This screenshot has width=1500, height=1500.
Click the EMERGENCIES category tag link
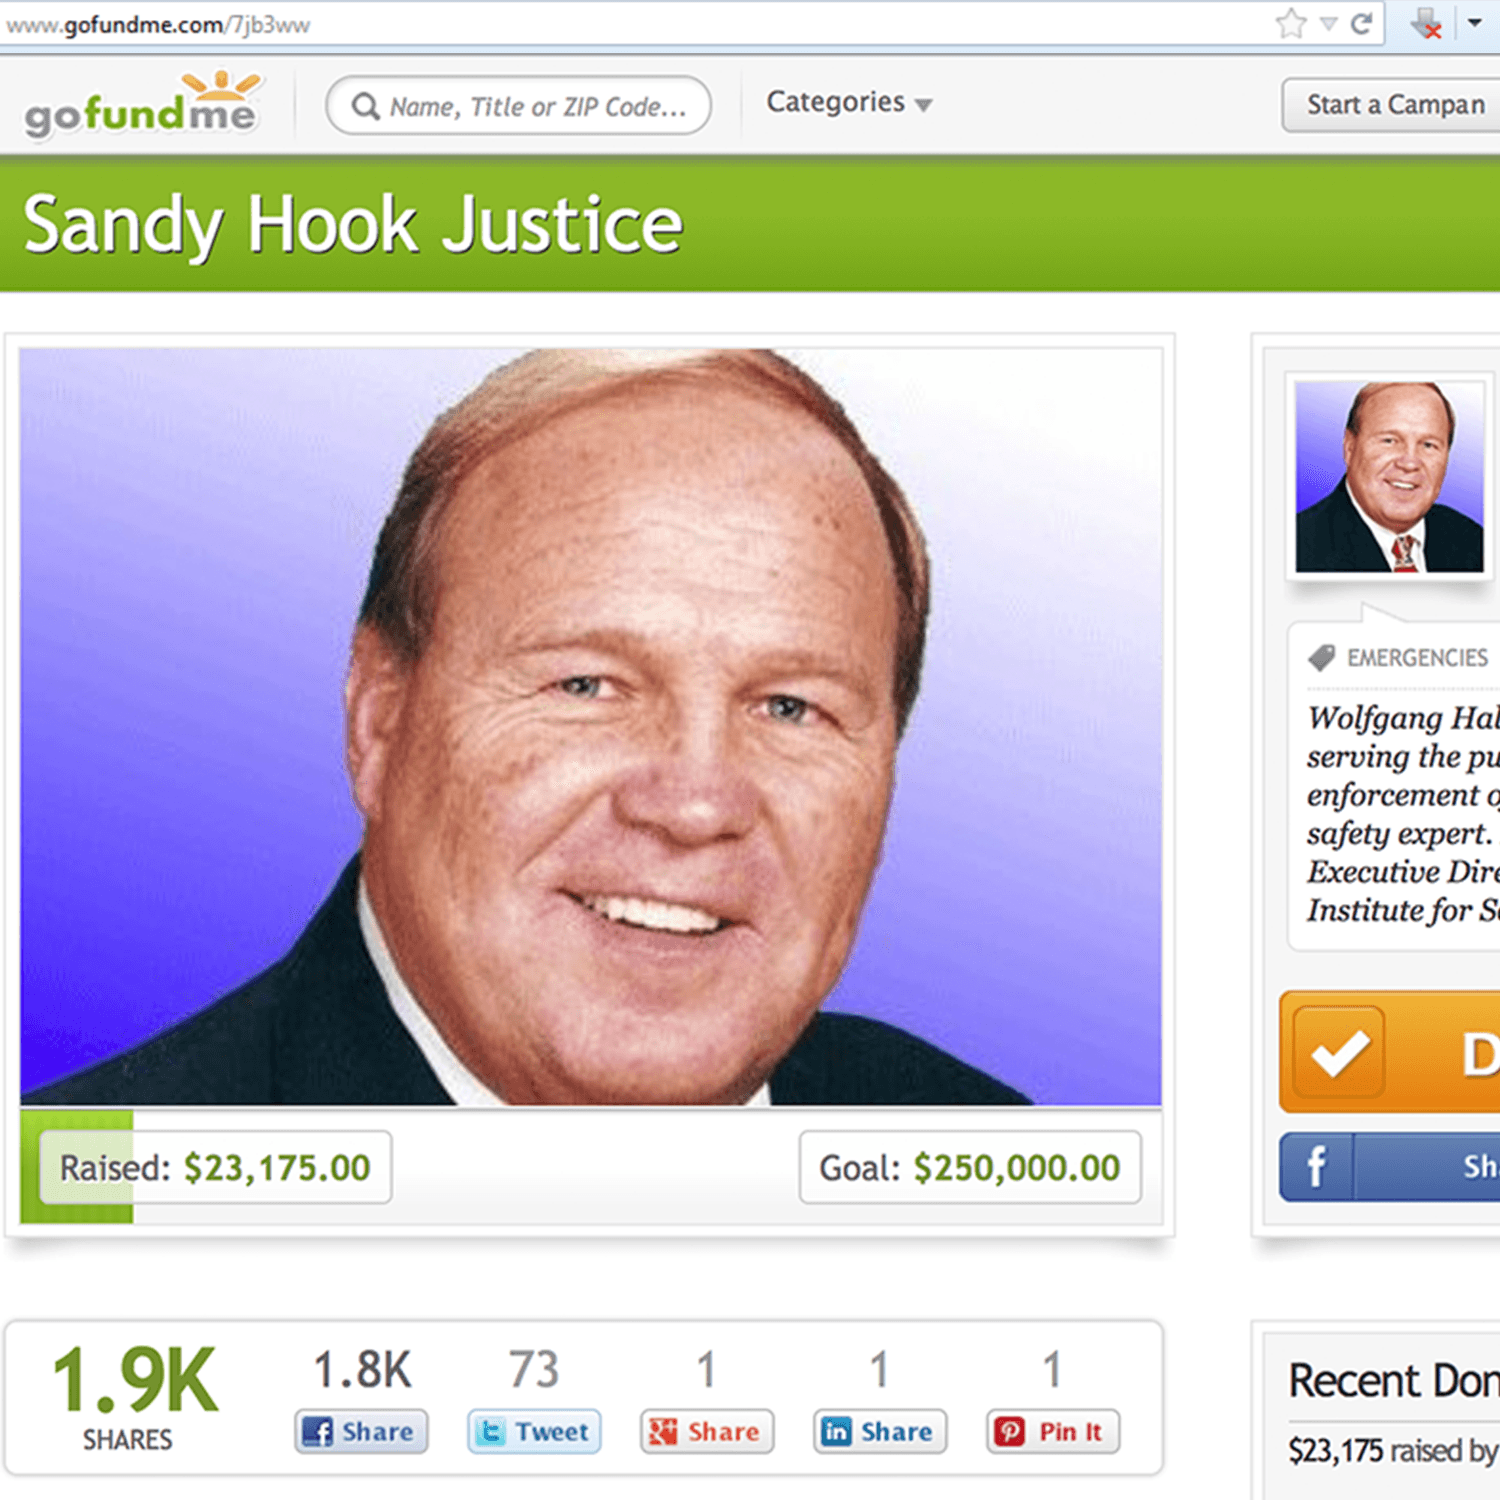click(1417, 658)
